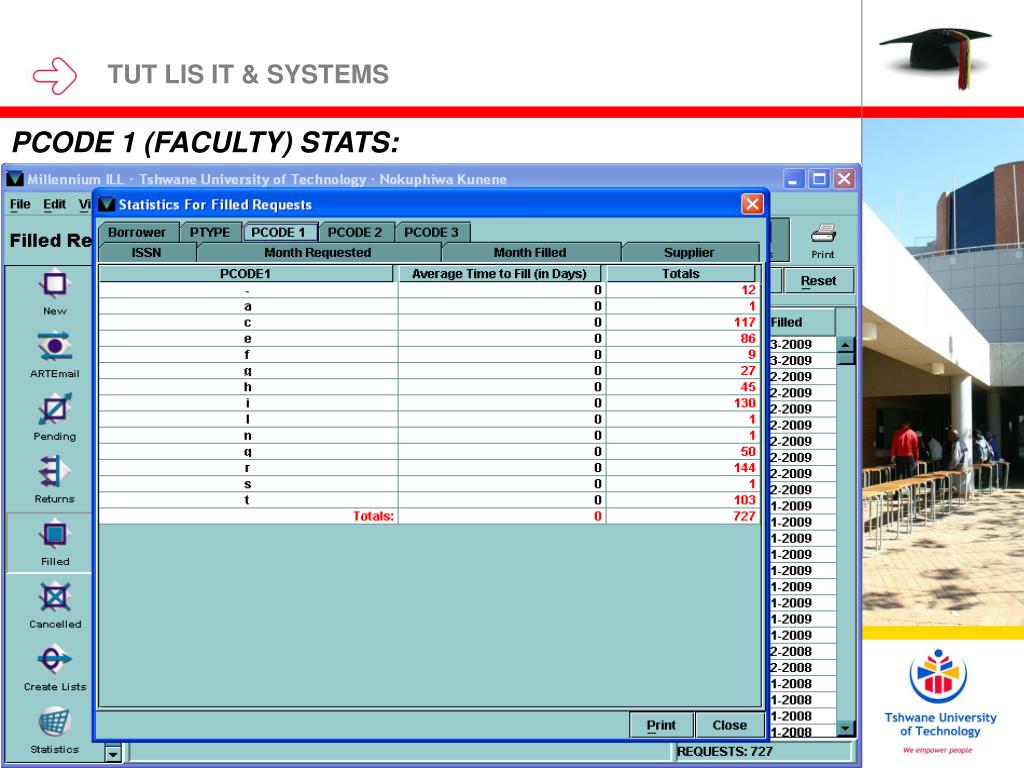
Task: Switch to the PTYPE tab
Action: [x=210, y=232]
